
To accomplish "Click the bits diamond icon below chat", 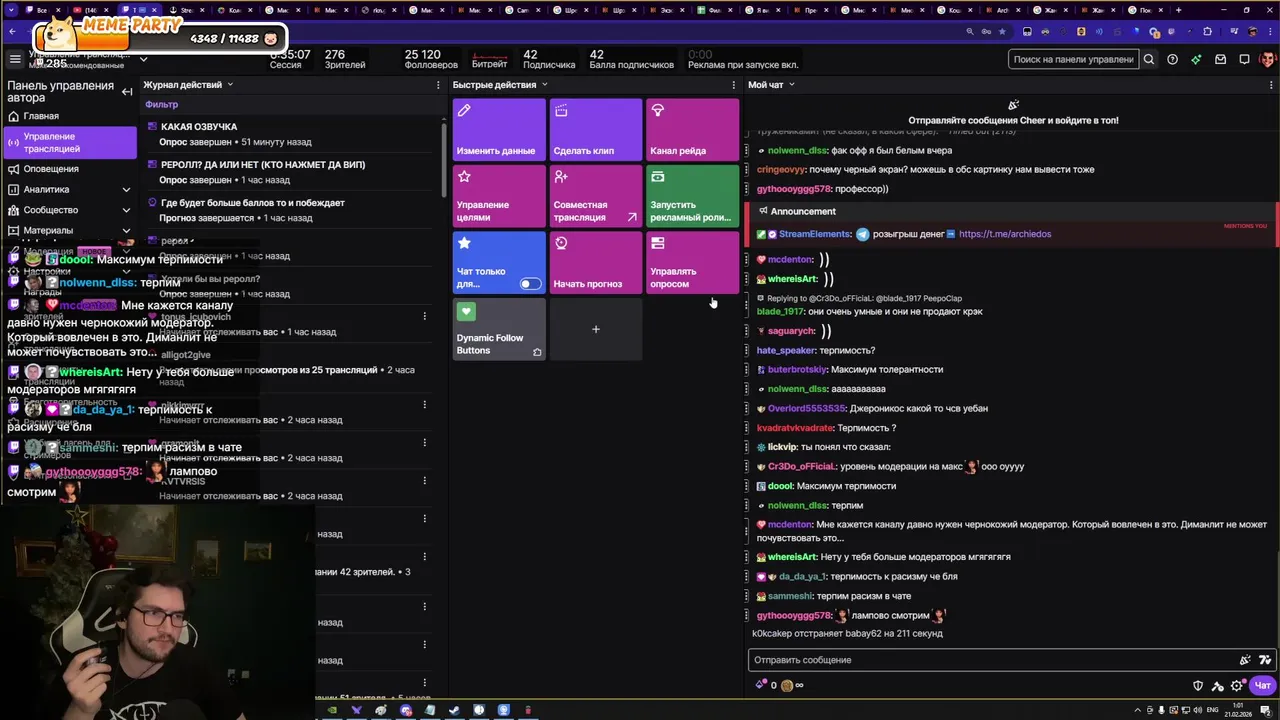I will (761, 685).
